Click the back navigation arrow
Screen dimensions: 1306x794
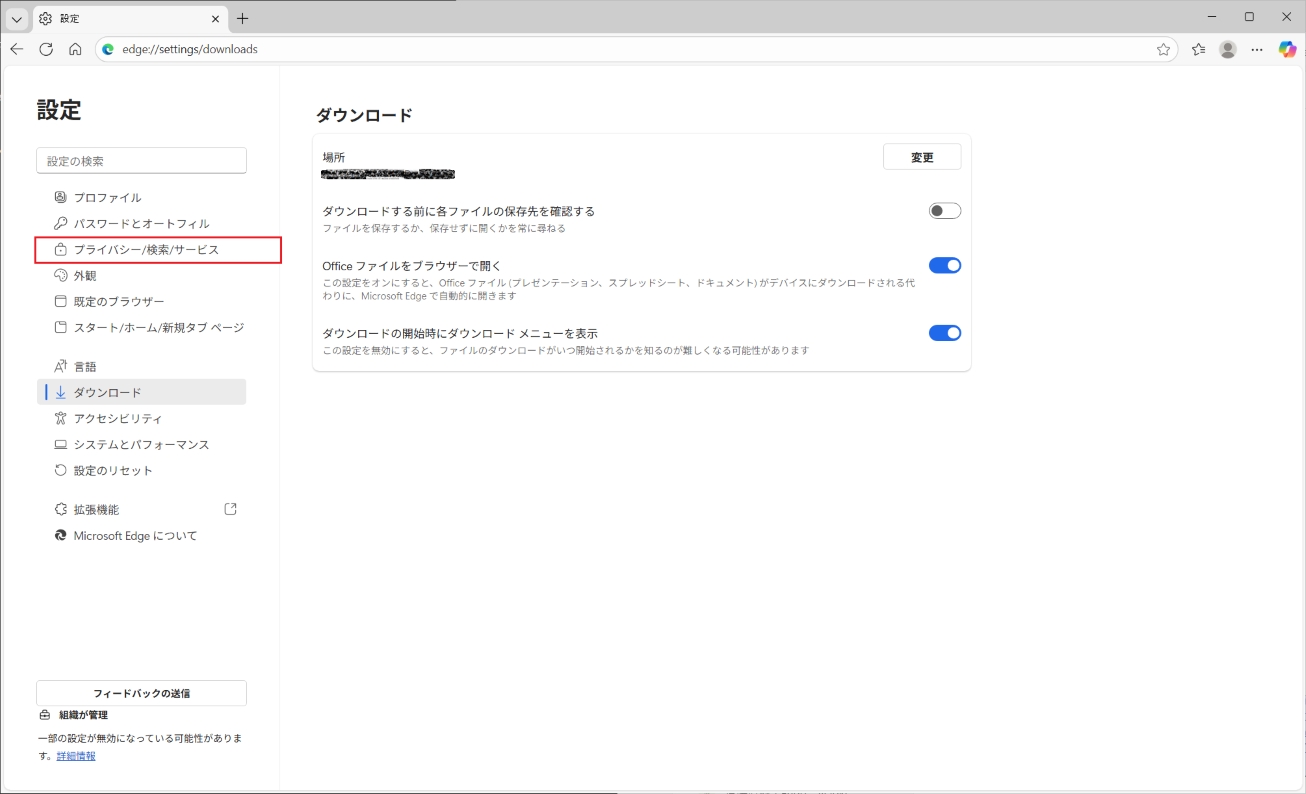(17, 49)
